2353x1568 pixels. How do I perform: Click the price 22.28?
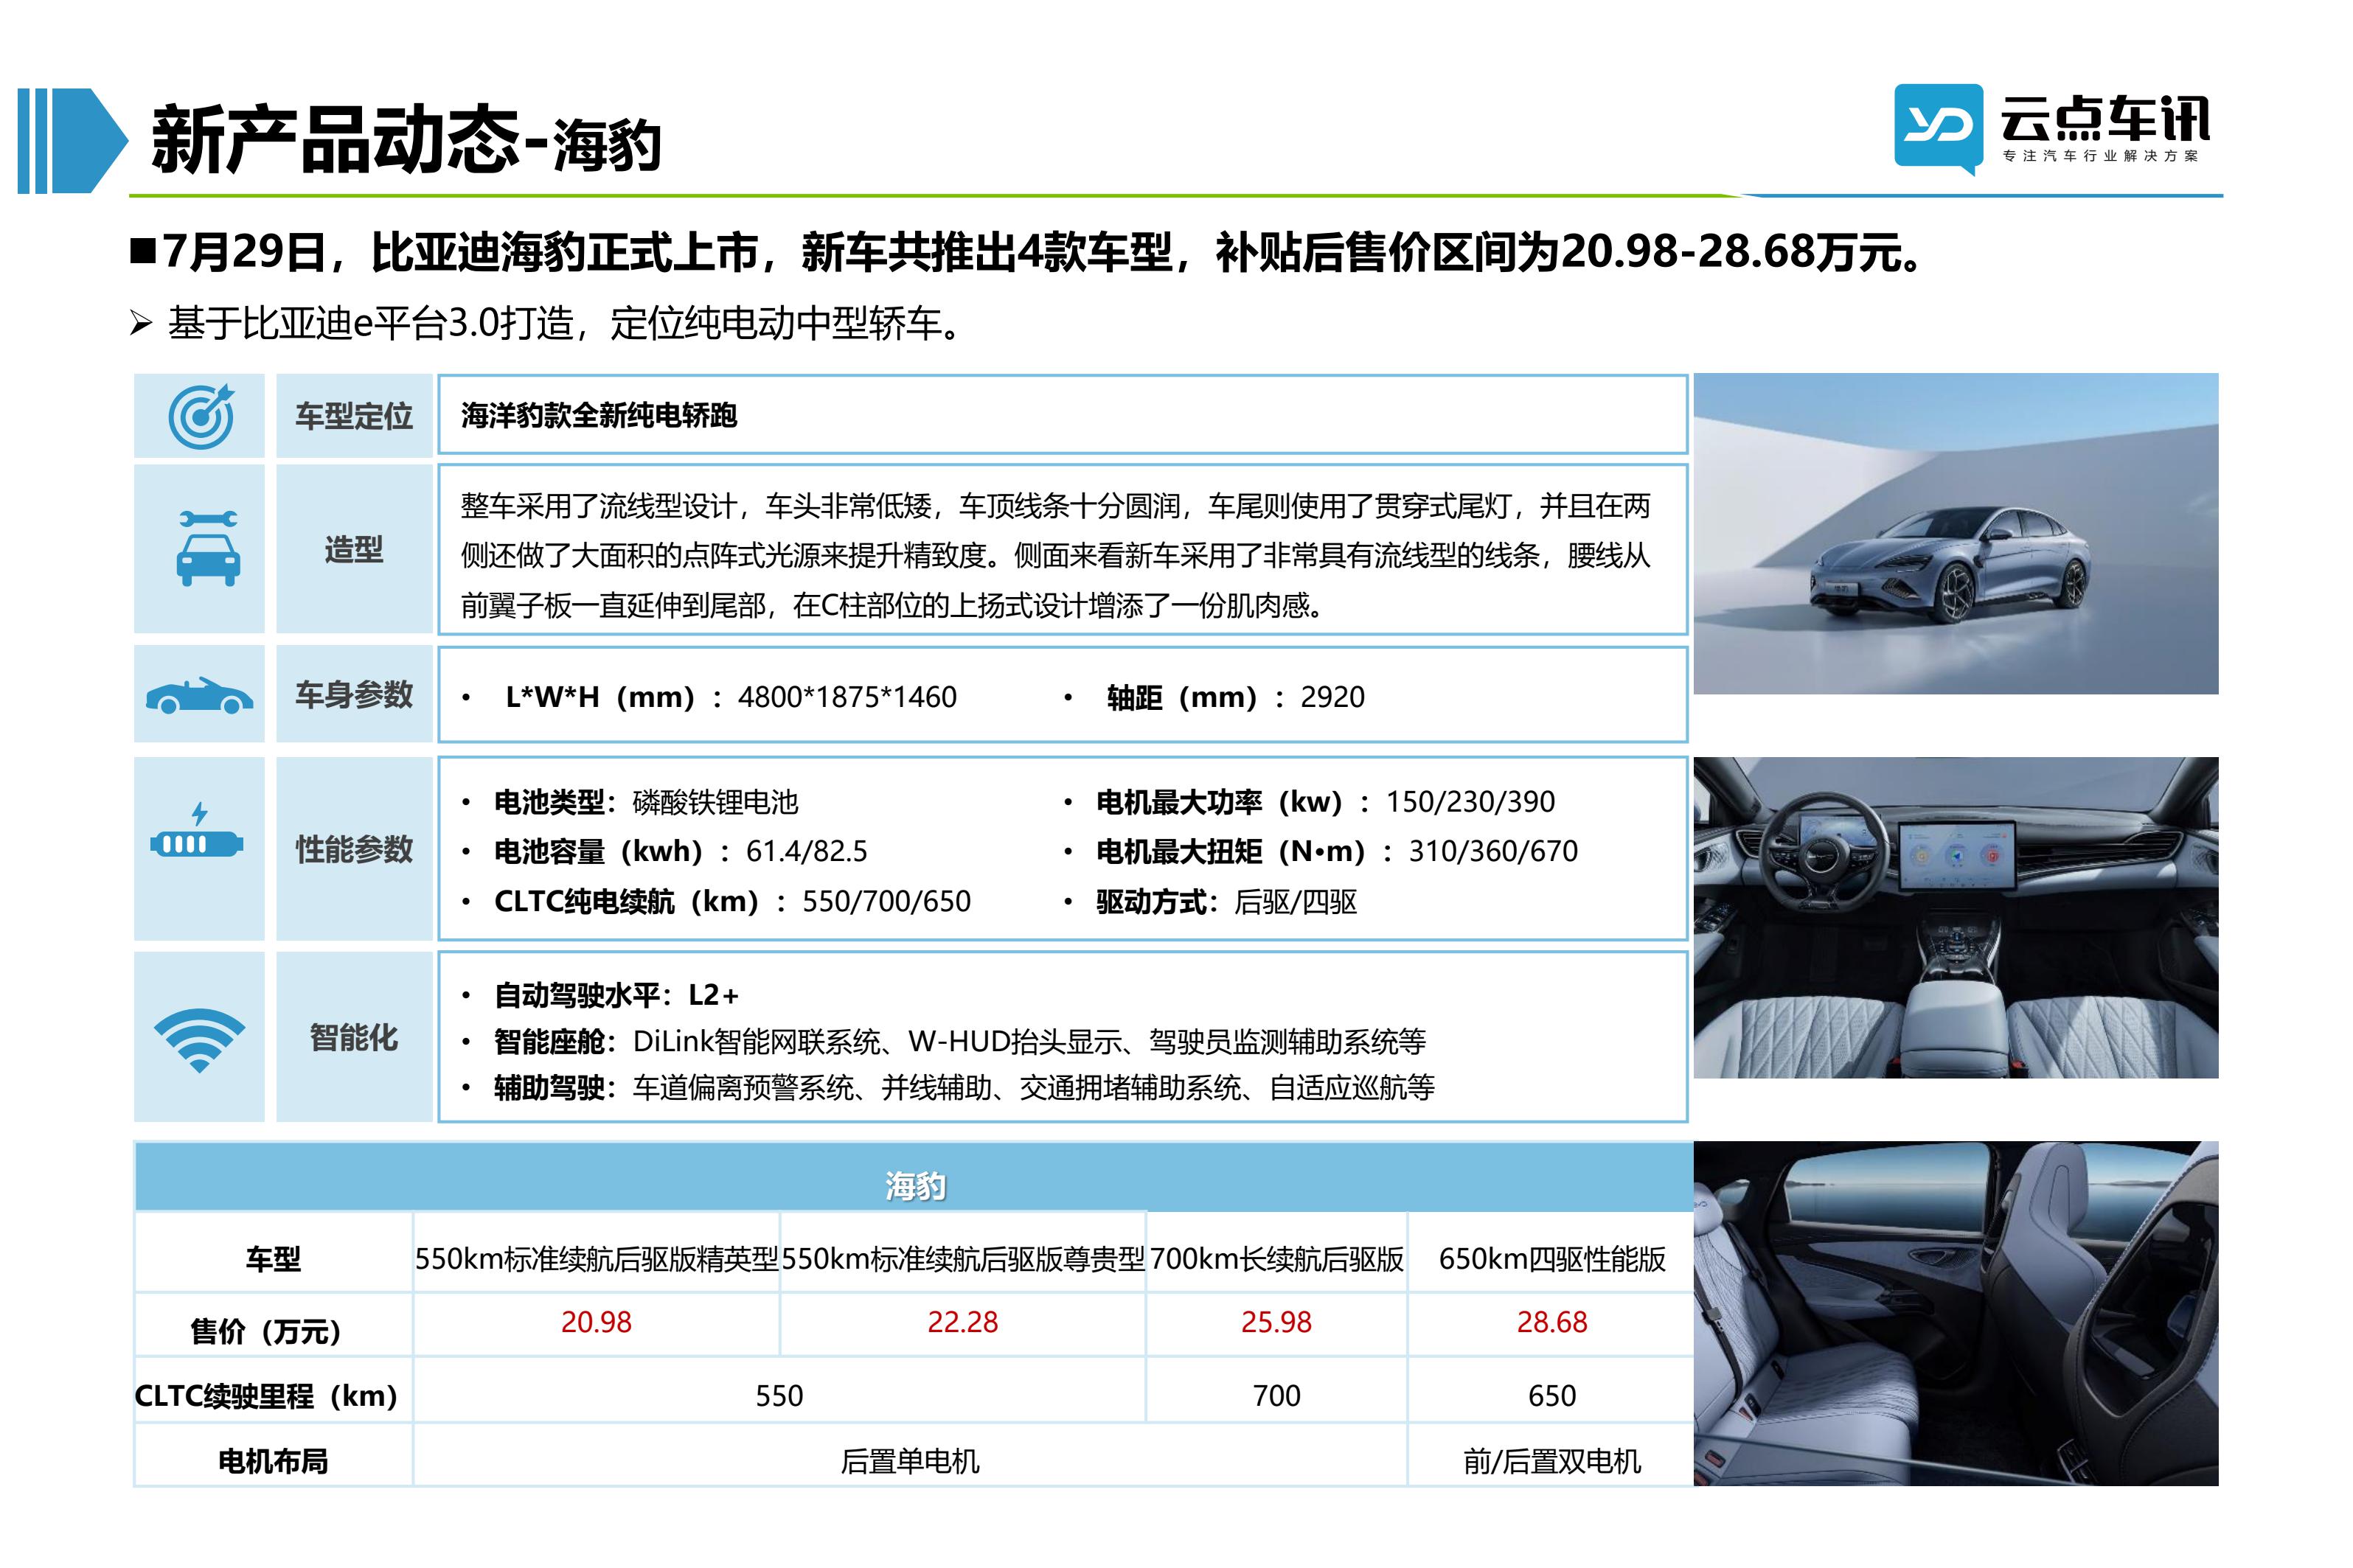962,1322
